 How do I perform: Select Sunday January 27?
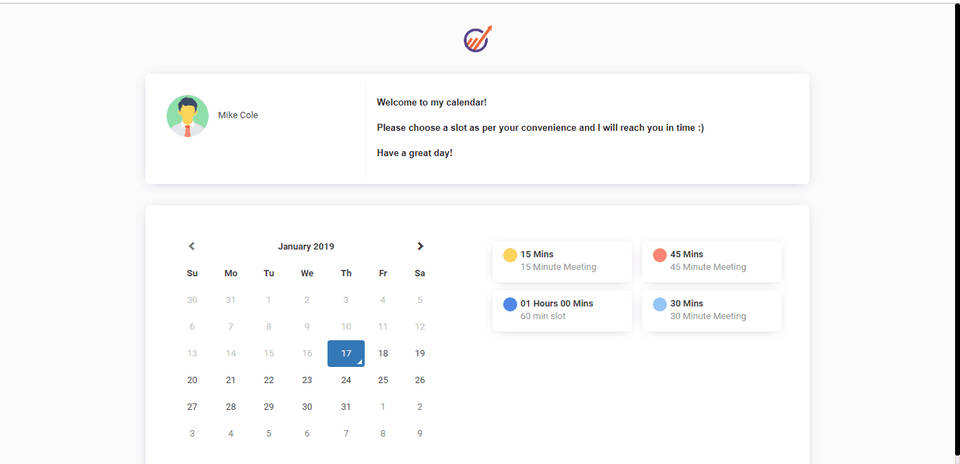coord(192,407)
